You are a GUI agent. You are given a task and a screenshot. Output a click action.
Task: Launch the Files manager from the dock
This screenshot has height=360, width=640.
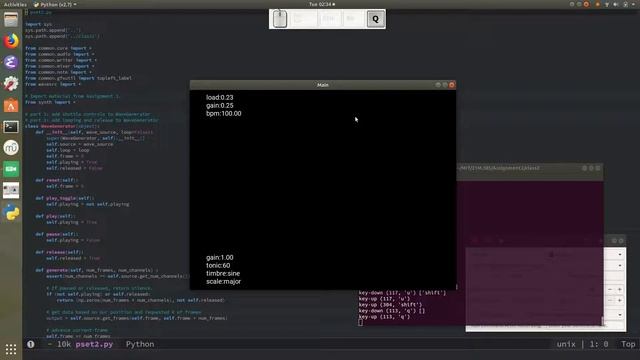click(x=11, y=20)
